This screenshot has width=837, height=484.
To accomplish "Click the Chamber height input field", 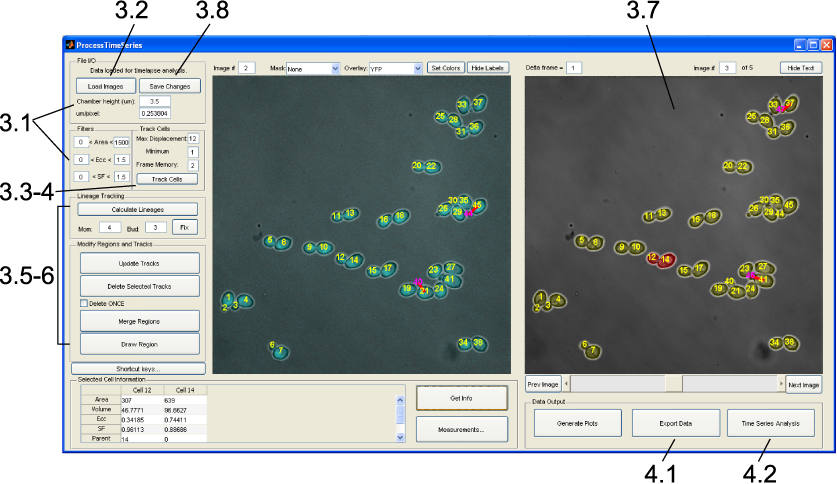I will coord(155,101).
